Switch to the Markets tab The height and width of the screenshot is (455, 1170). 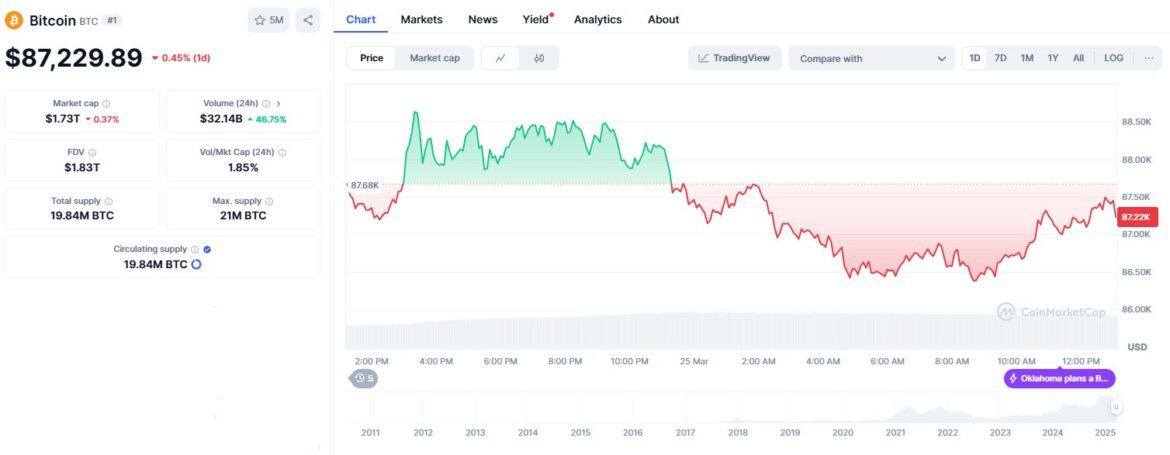422,19
